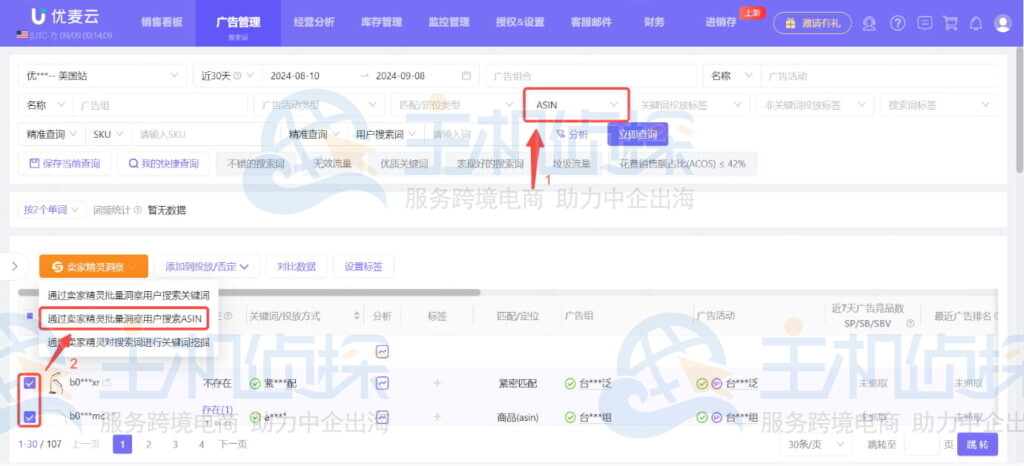The width and height of the screenshot is (1024, 466).
Task: Switch to 监控管理 tab
Action: (449, 22)
